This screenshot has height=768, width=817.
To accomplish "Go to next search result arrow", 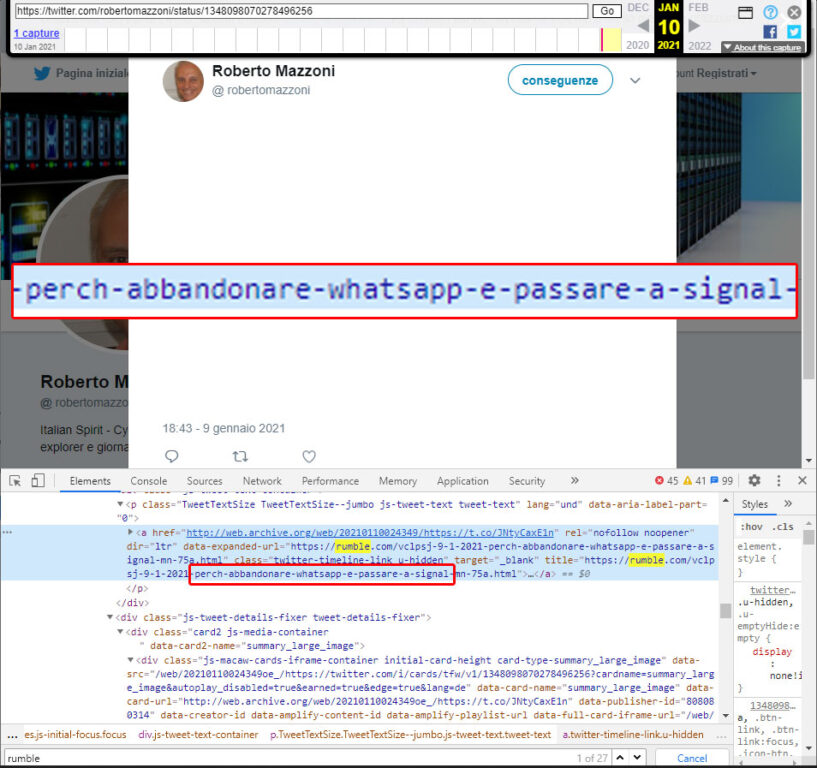I will coord(637,758).
